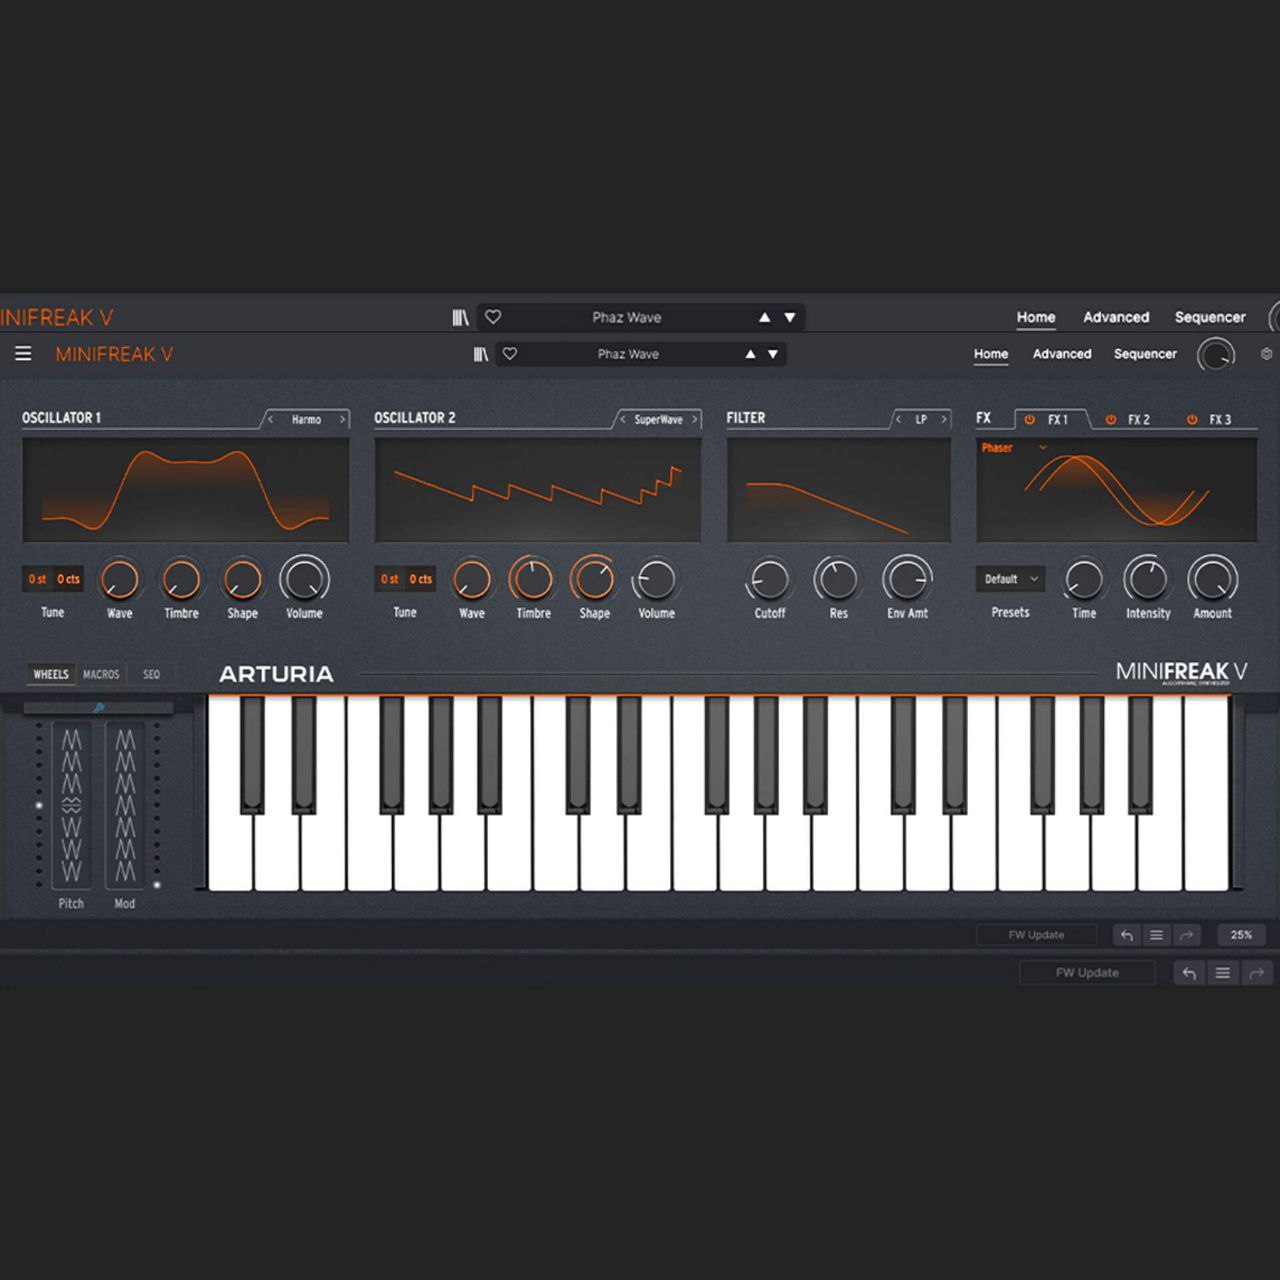Open library icon in the cropped topmost bar
1280x1280 pixels.
(x=460, y=317)
